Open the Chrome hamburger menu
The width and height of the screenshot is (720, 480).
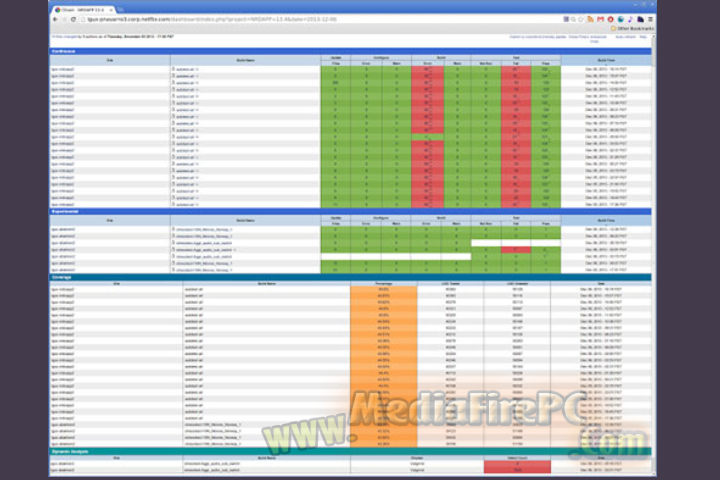650,19
